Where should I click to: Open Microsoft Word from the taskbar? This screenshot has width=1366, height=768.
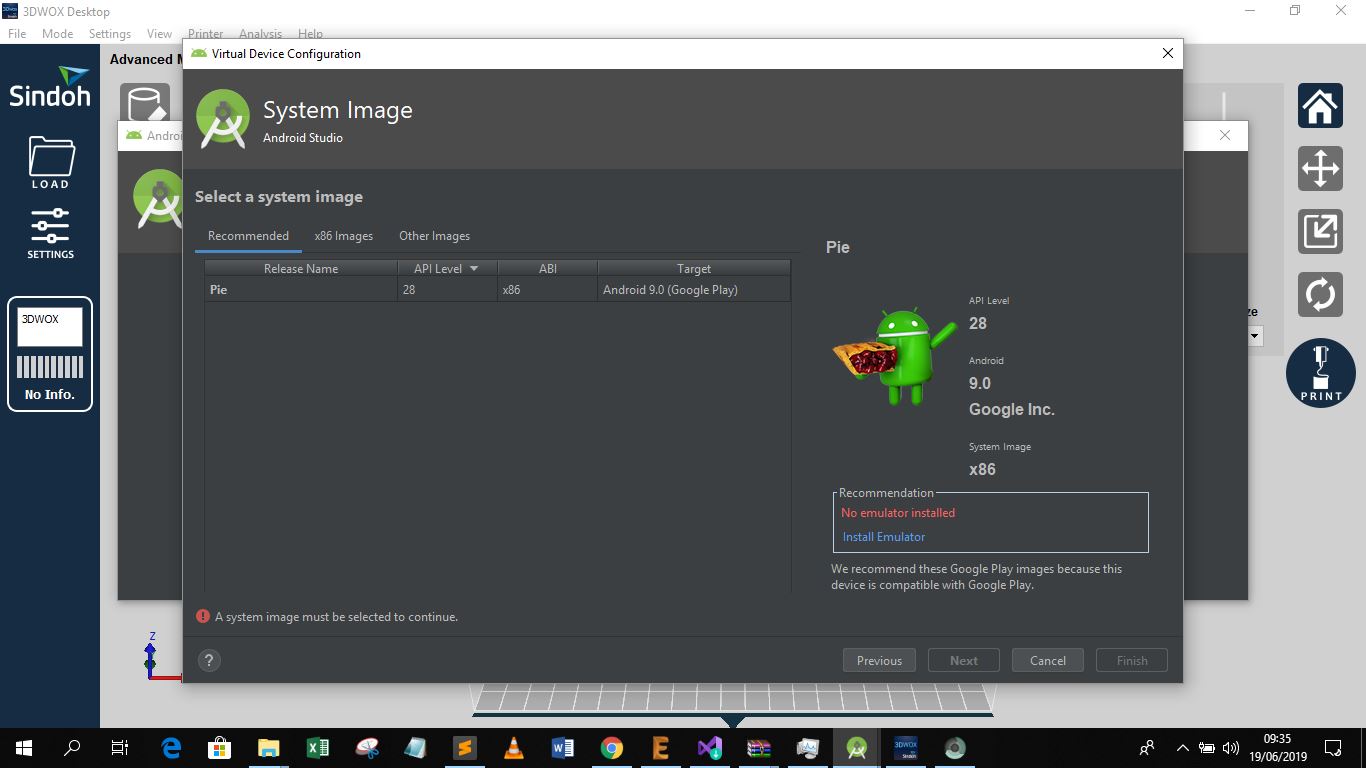coord(562,748)
